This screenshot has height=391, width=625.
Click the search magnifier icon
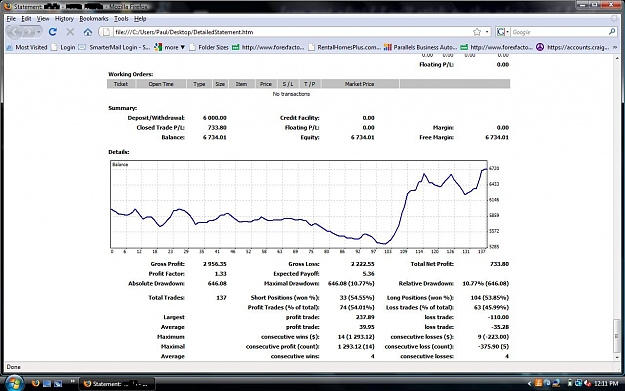(612, 31)
